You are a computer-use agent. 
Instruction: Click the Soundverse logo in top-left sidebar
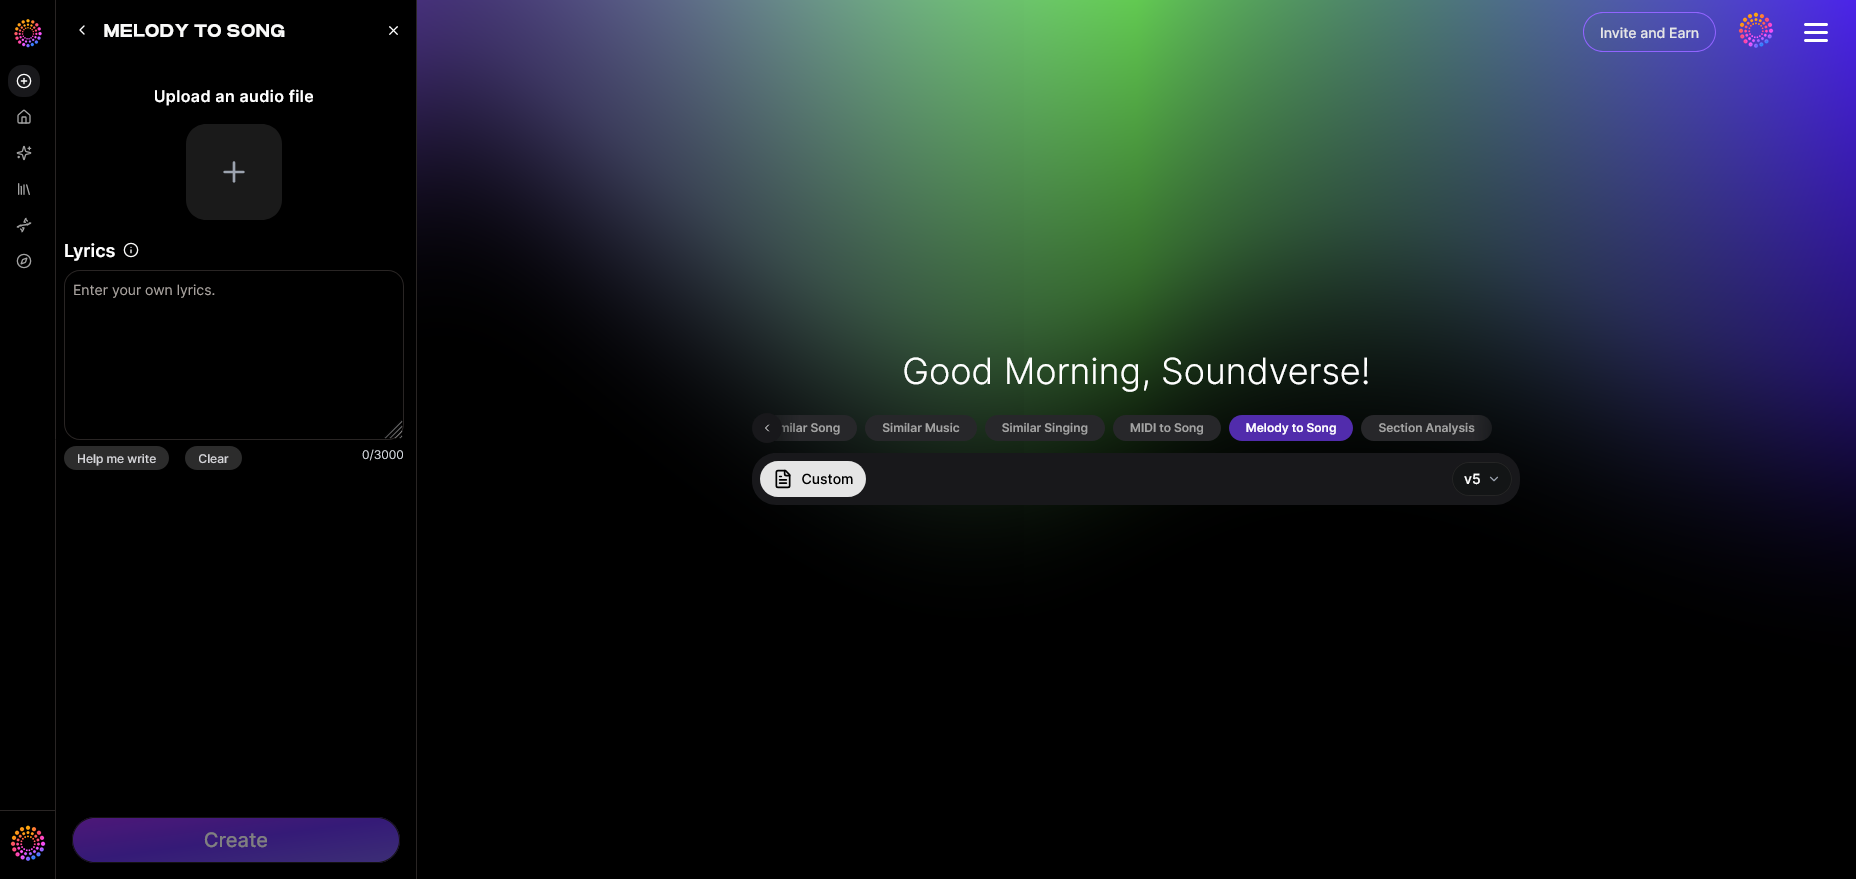pos(28,33)
